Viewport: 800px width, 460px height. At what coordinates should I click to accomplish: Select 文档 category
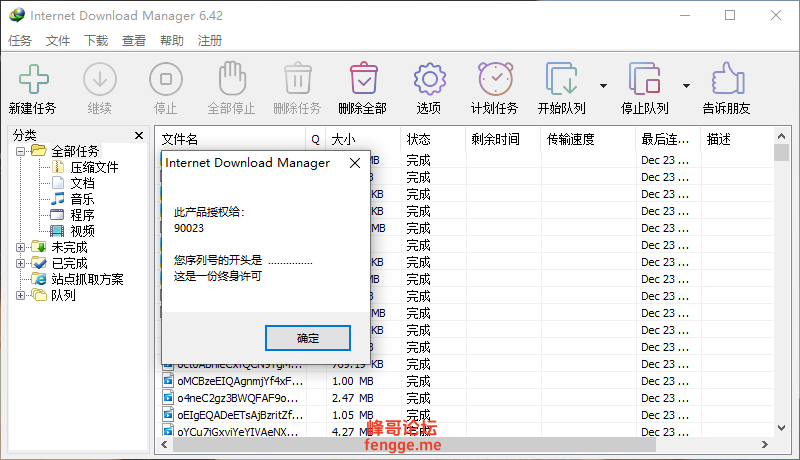tap(82, 183)
